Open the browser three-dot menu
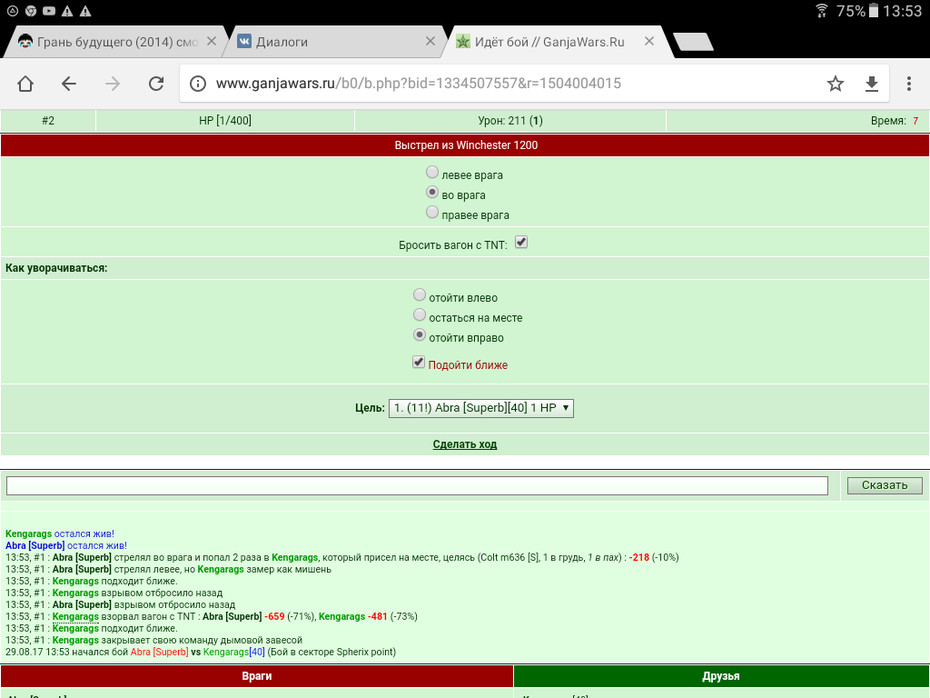 pos(909,84)
